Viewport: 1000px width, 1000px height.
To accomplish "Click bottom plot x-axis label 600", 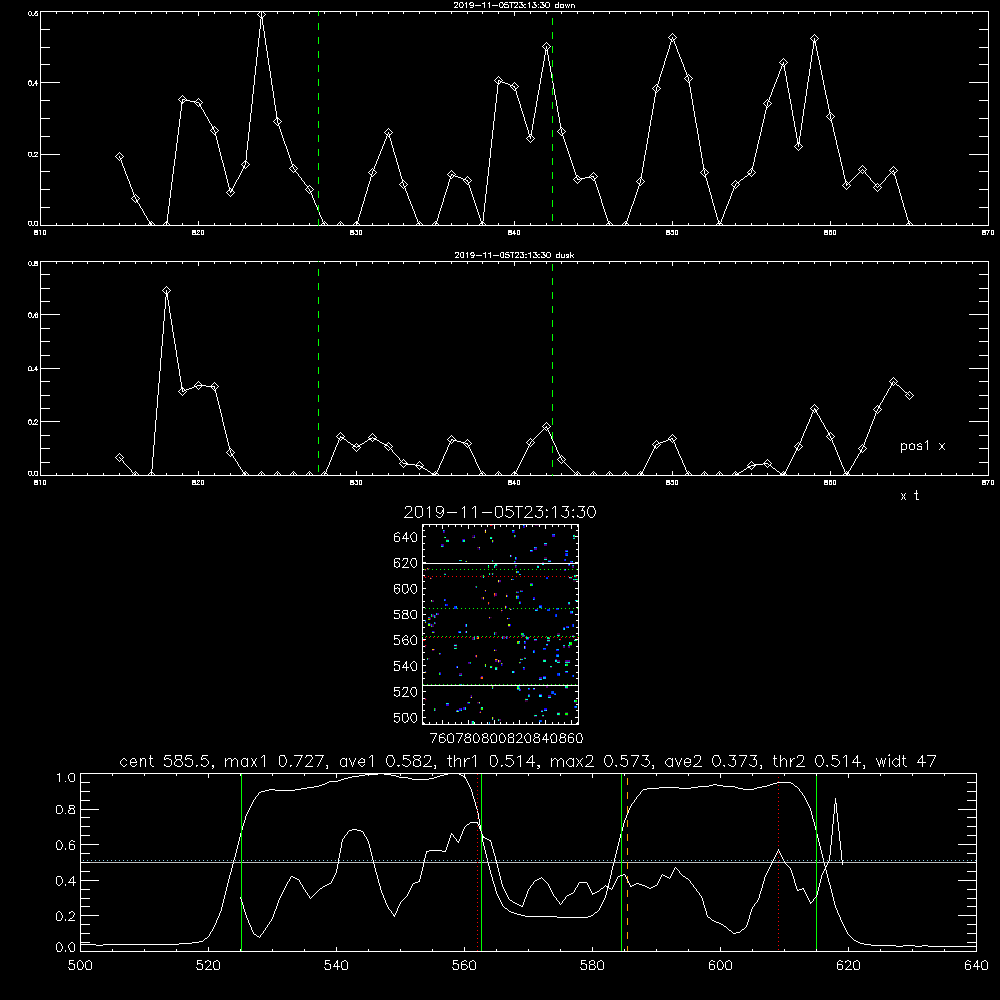I will [721, 966].
